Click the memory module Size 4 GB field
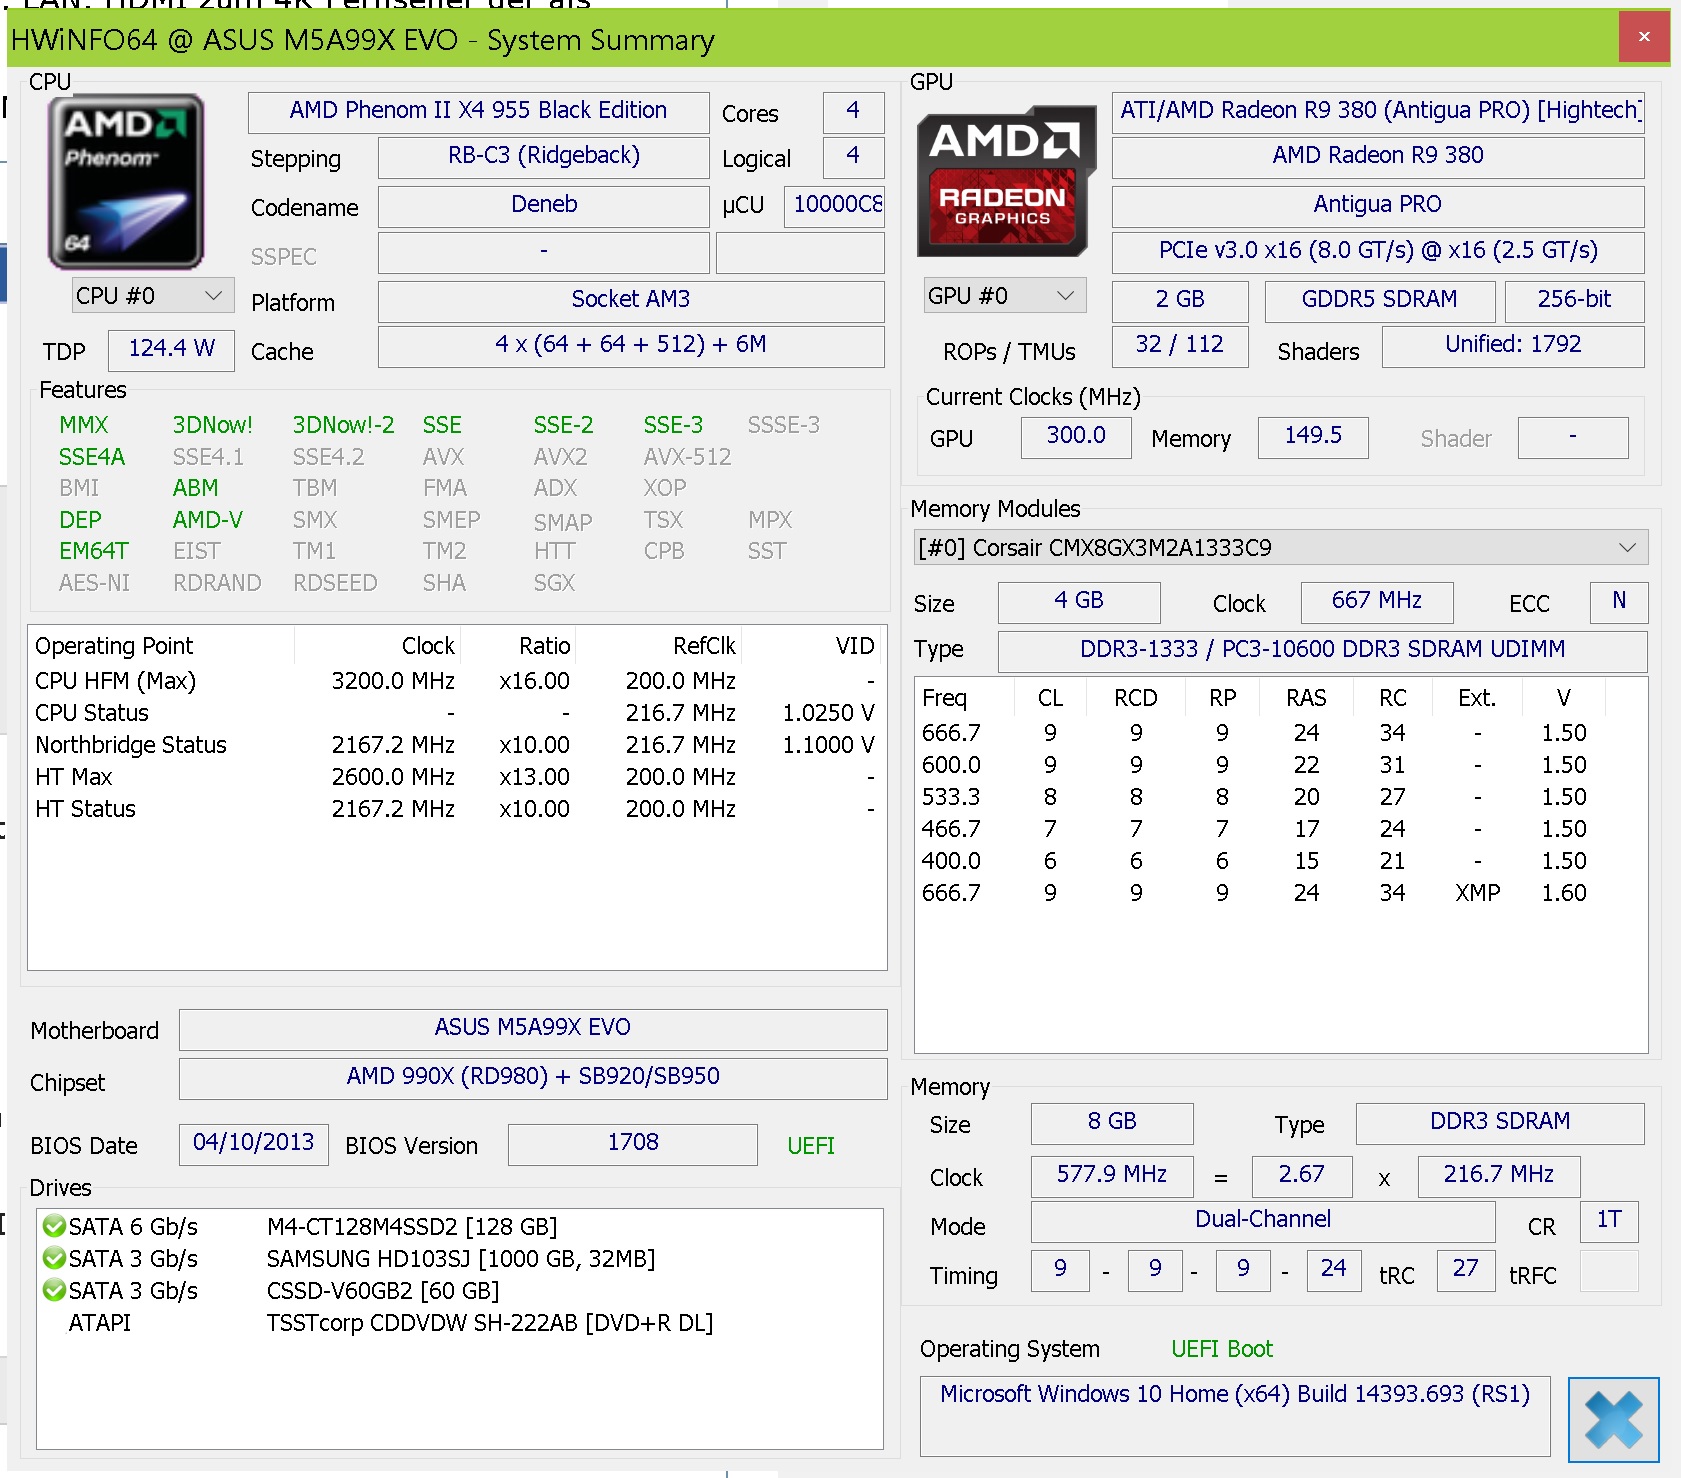 click(x=1079, y=602)
